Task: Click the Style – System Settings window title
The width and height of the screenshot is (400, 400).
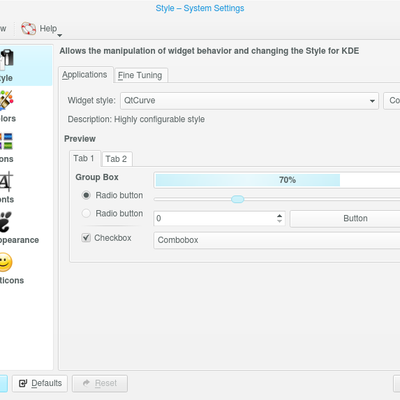Action: coord(200,8)
